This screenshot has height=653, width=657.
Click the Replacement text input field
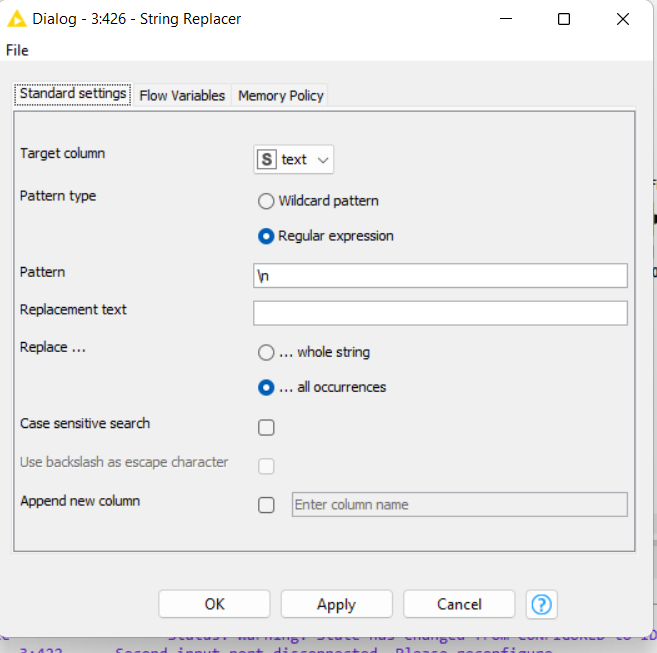click(440, 313)
